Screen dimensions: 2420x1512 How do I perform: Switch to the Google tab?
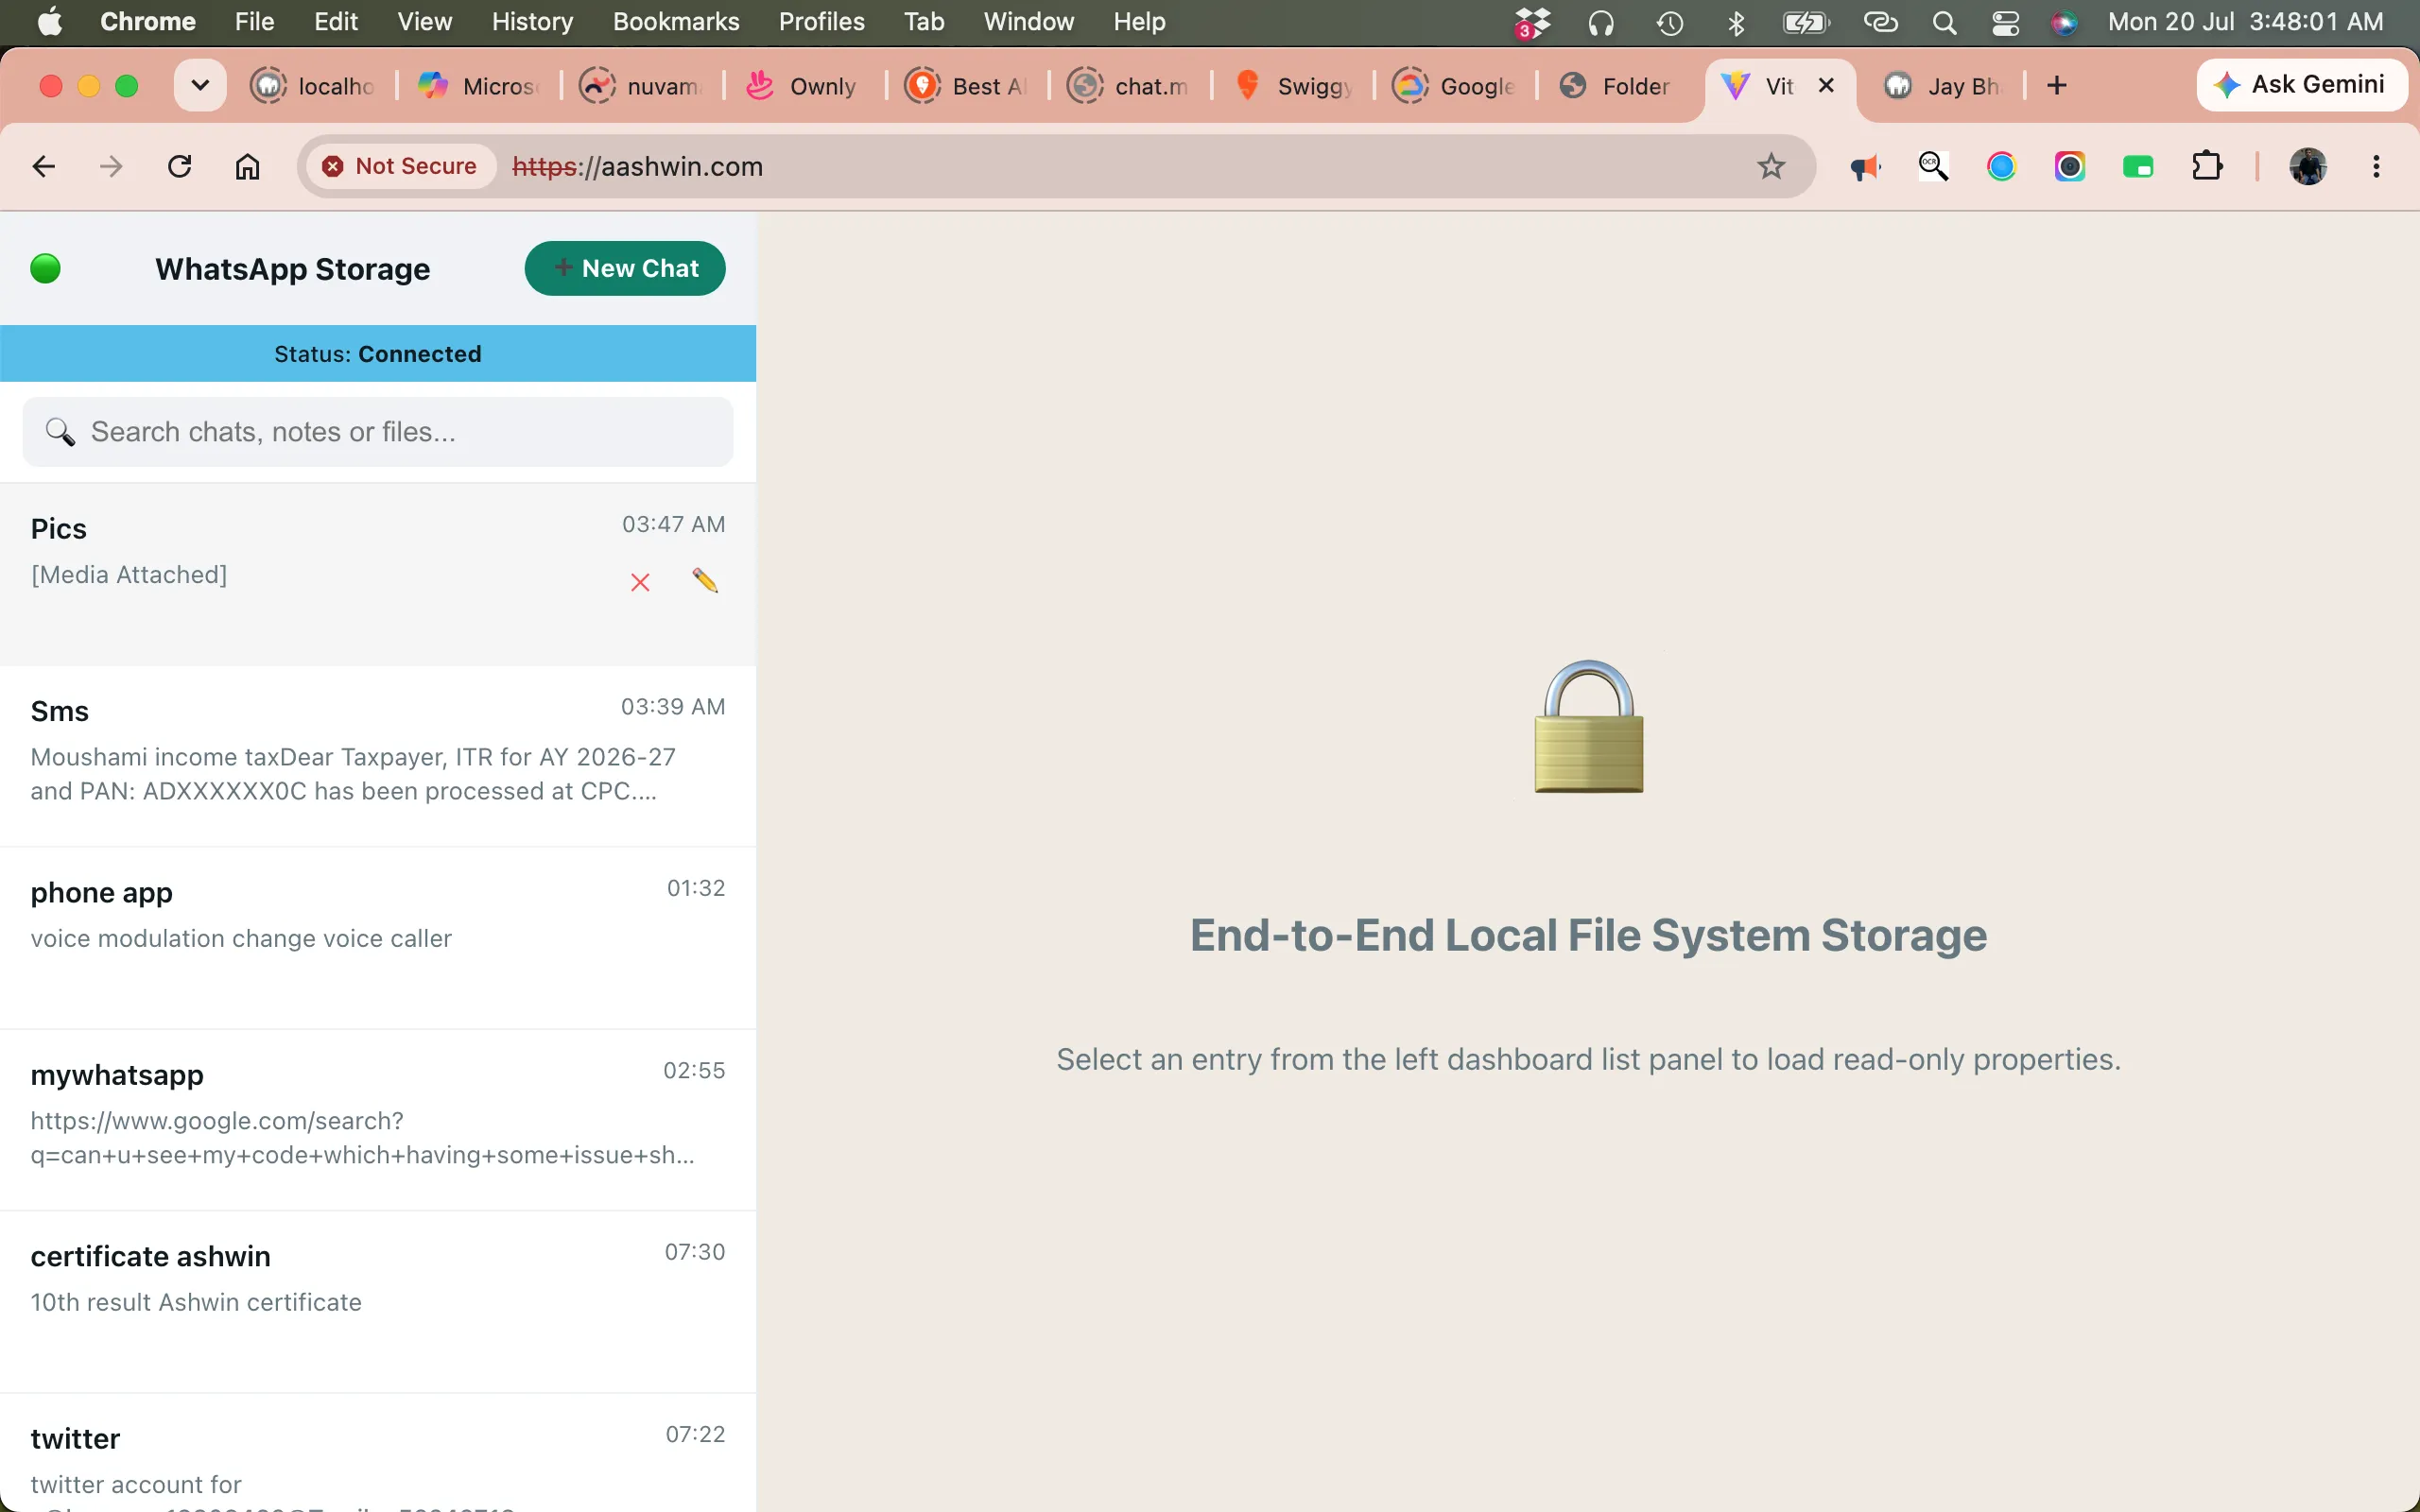coord(1455,86)
